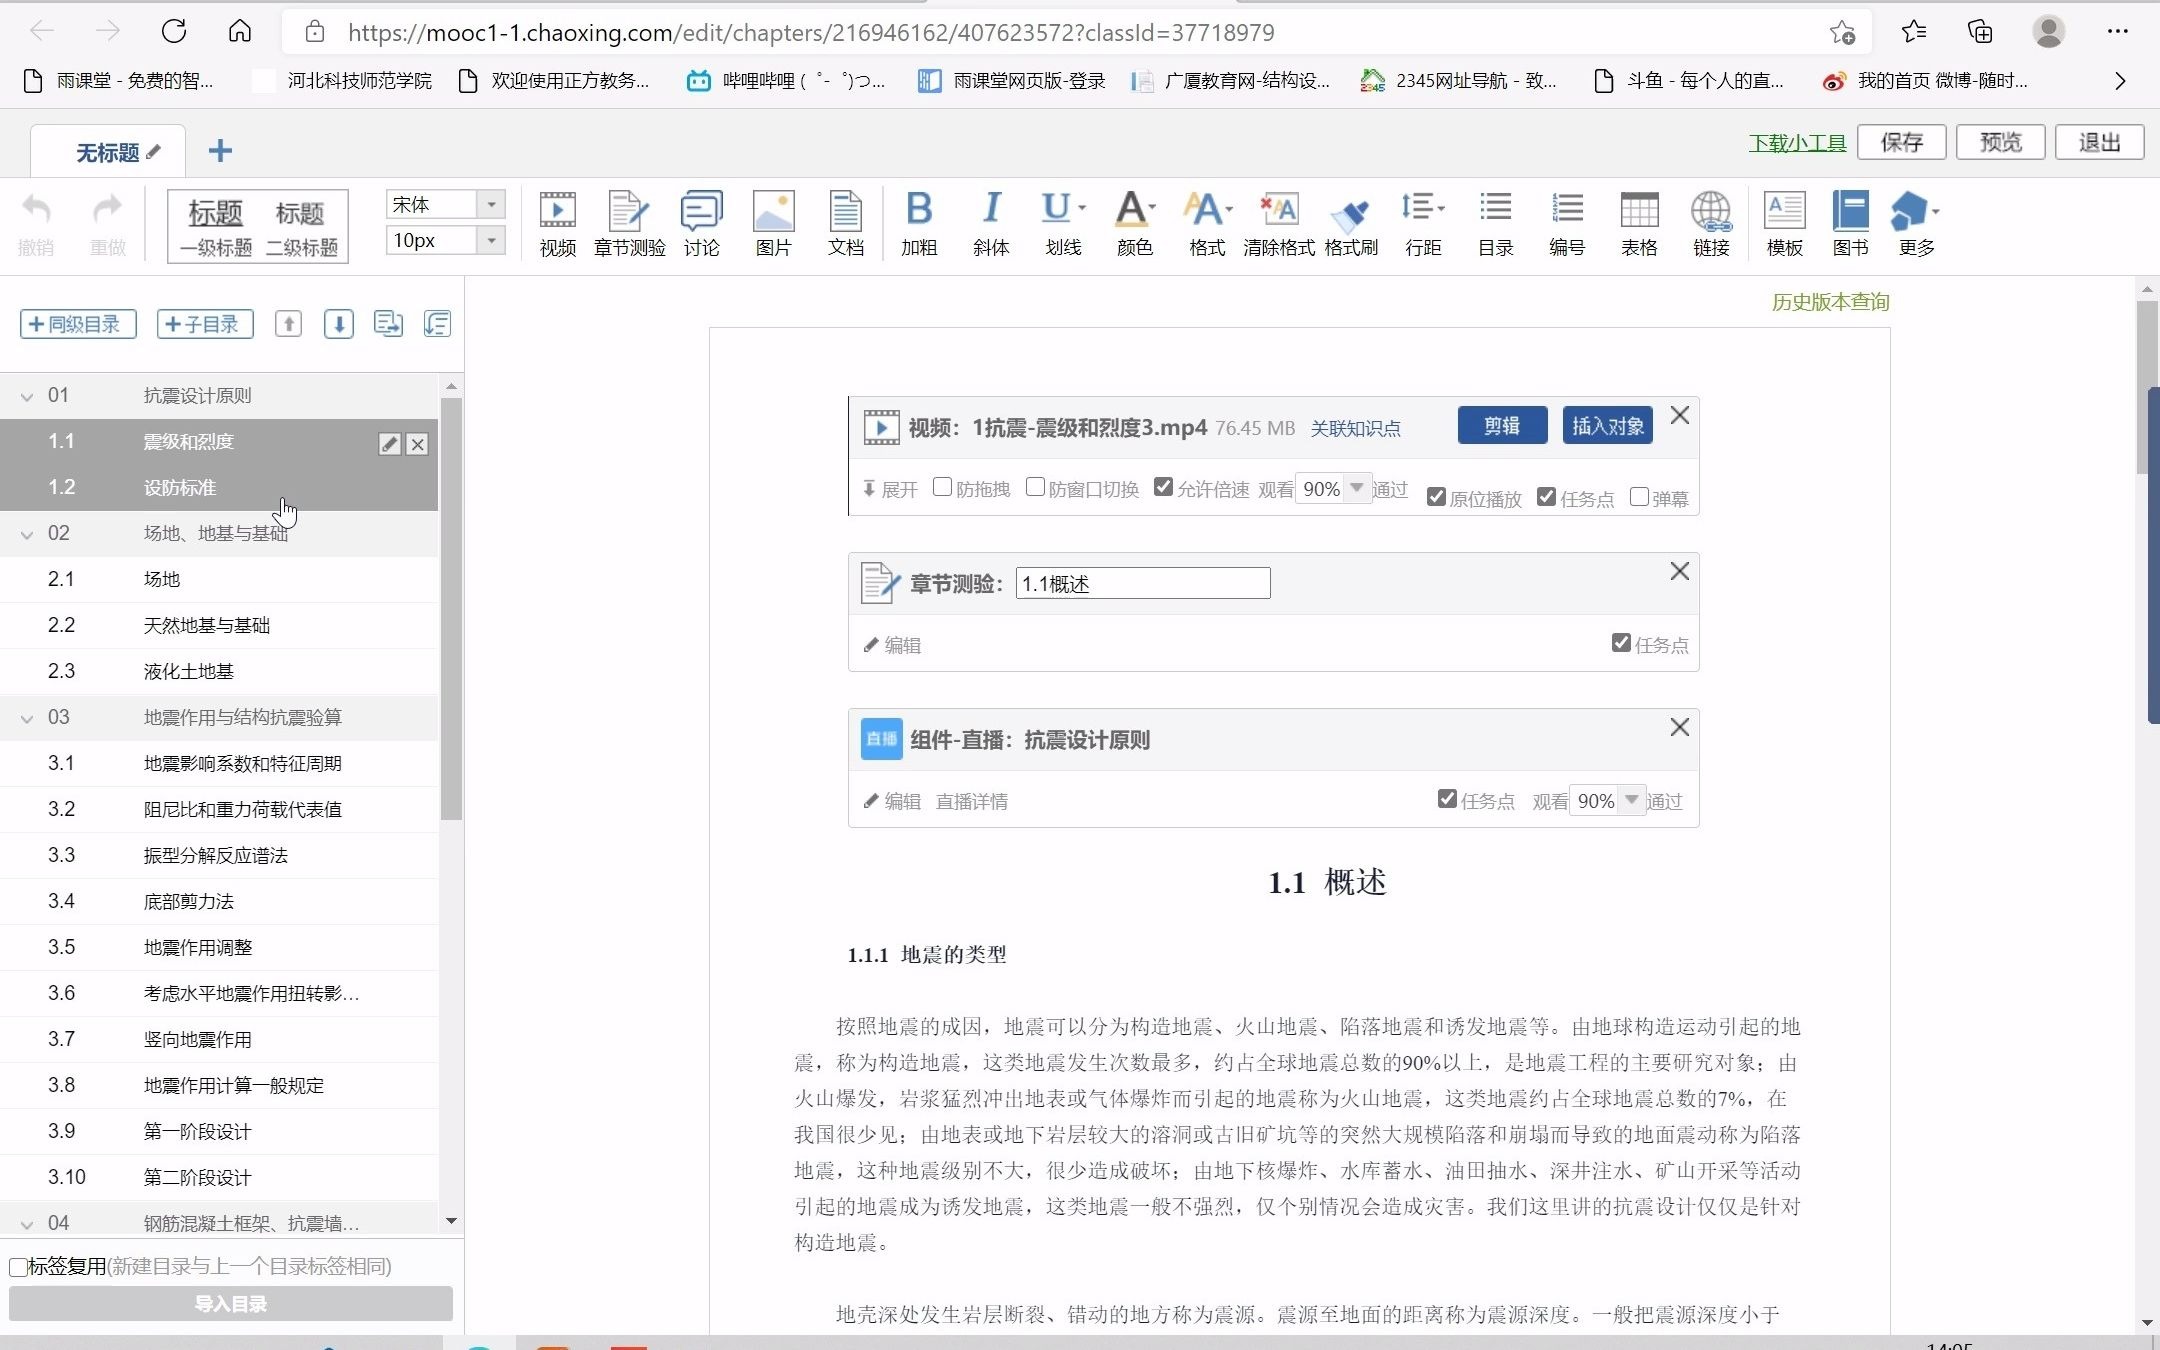Uncheck 原位播放 checkbox
The width and height of the screenshot is (2160, 1350).
tap(1436, 497)
